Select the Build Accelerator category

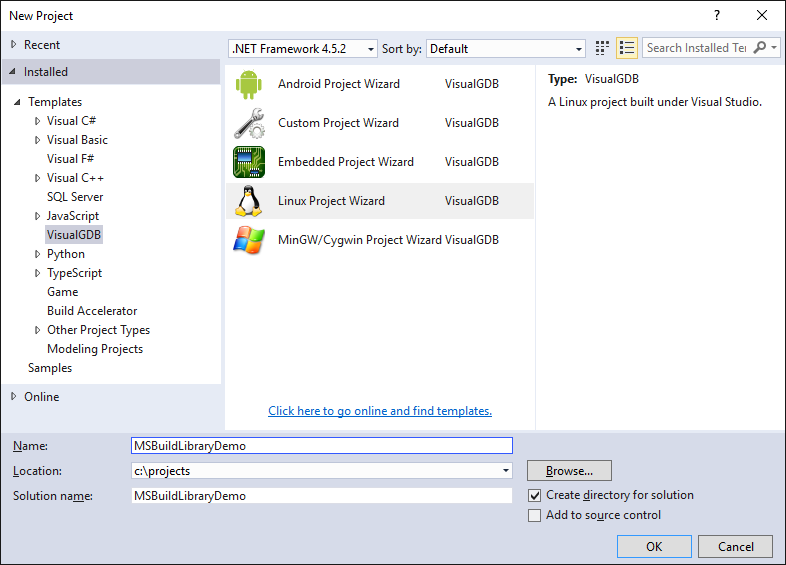click(x=92, y=311)
